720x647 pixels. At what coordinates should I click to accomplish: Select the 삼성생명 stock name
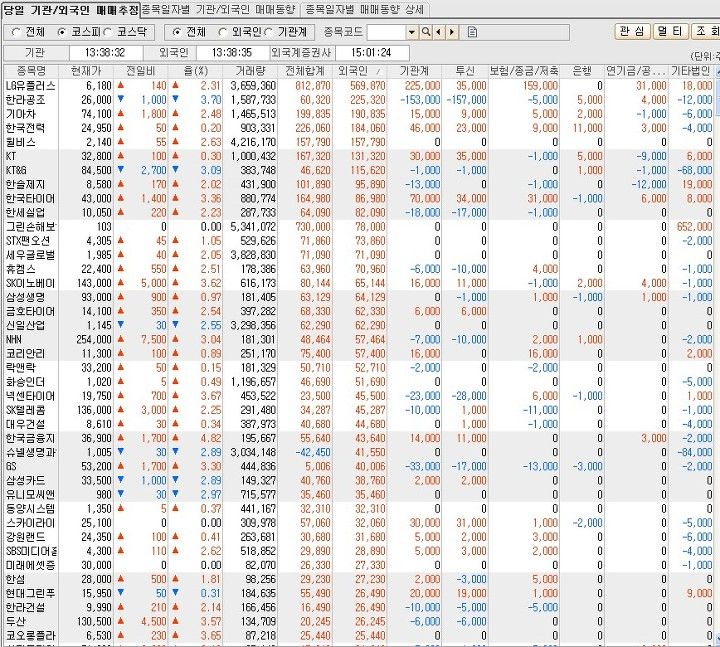point(26,297)
